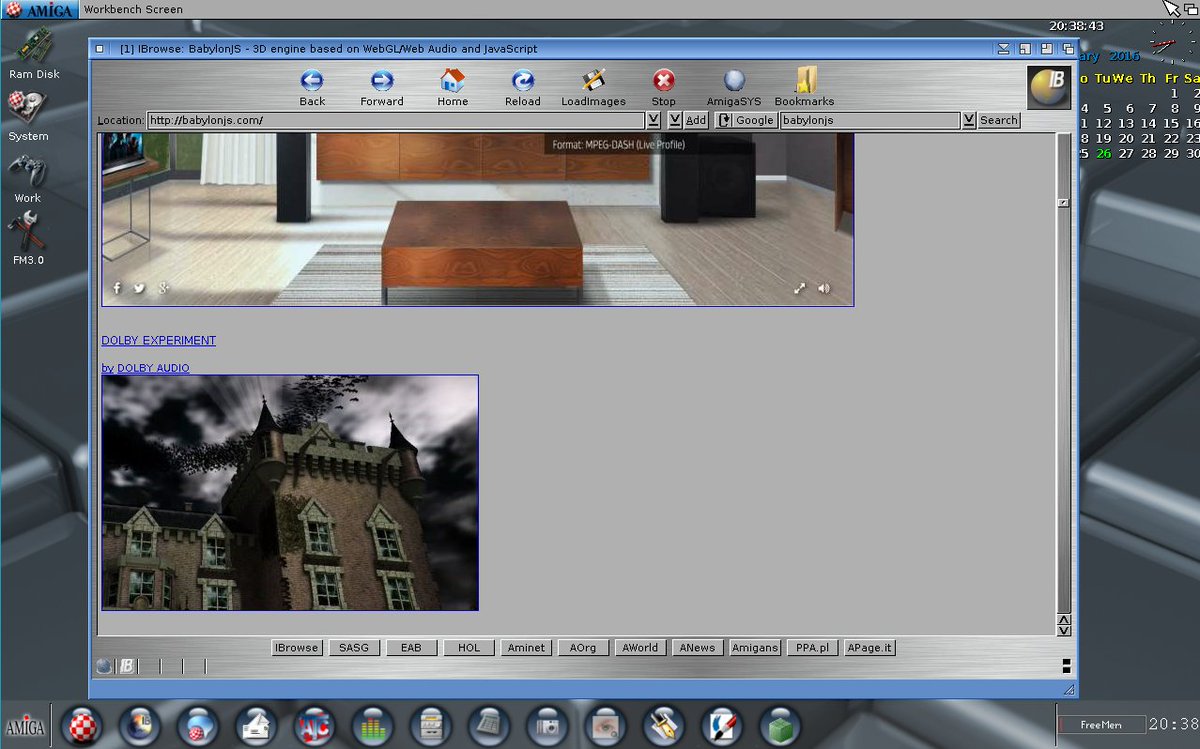Open the Google search engine selector
1200x749 pixels.
pos(746,120)
